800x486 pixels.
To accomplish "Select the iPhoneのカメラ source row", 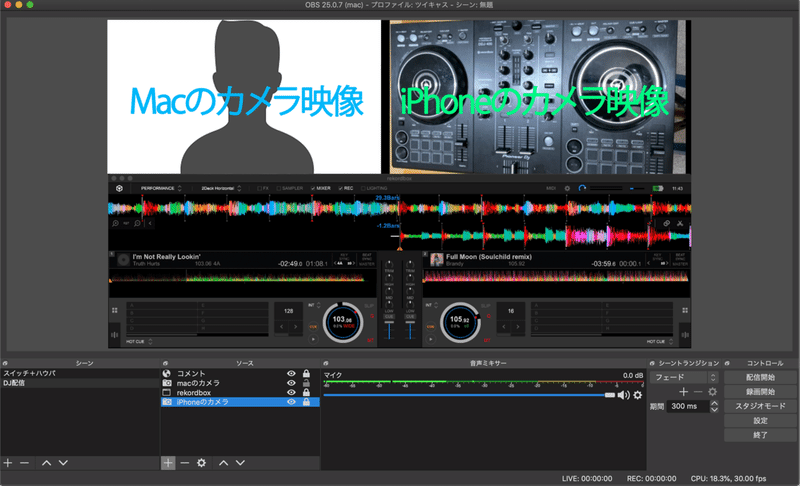I will pos(240,402).
